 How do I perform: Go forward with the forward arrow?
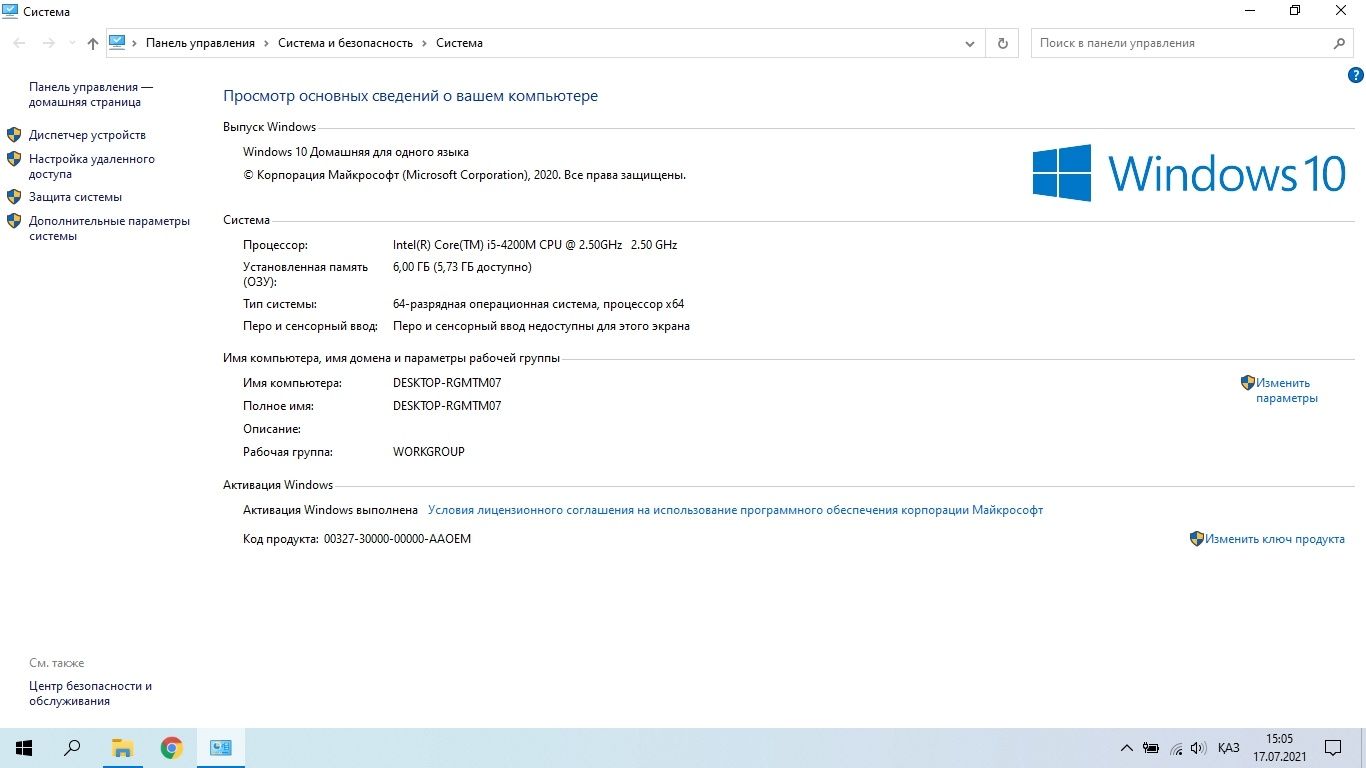[48, 43]
